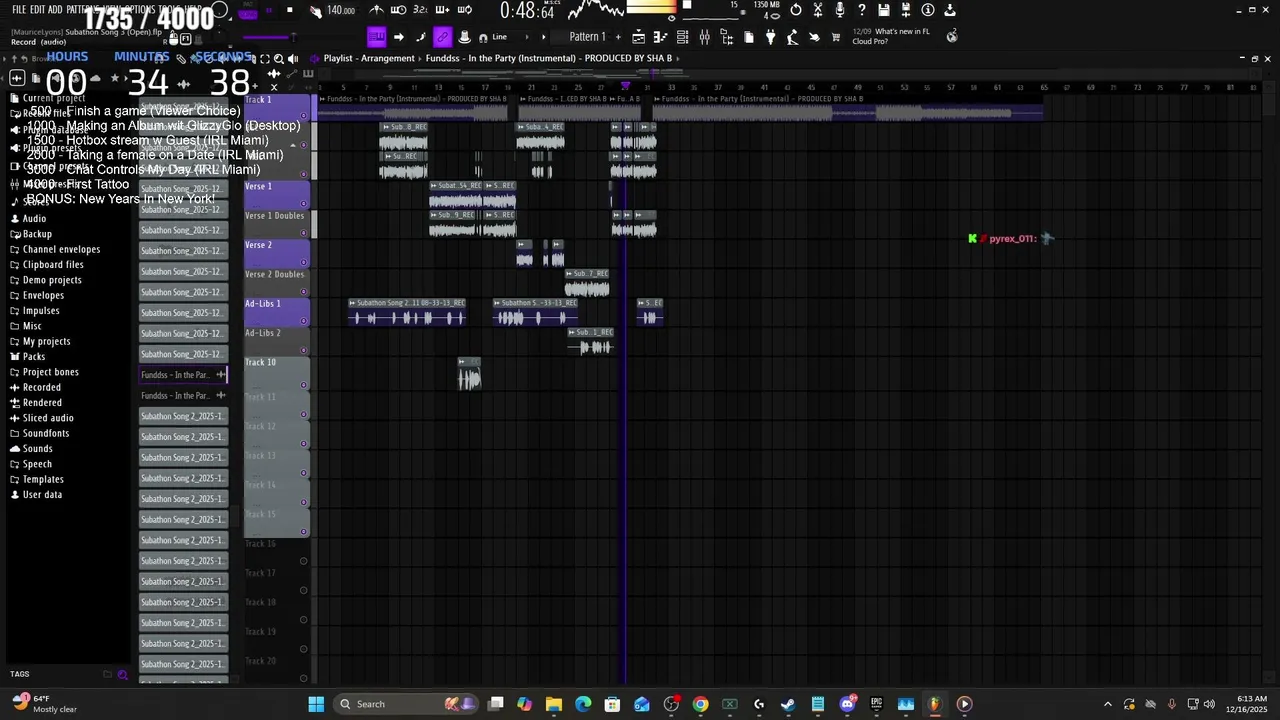Open the plugin picker plug icon
This screenshot has width=1280, height=720.
(x=770, y=37)
